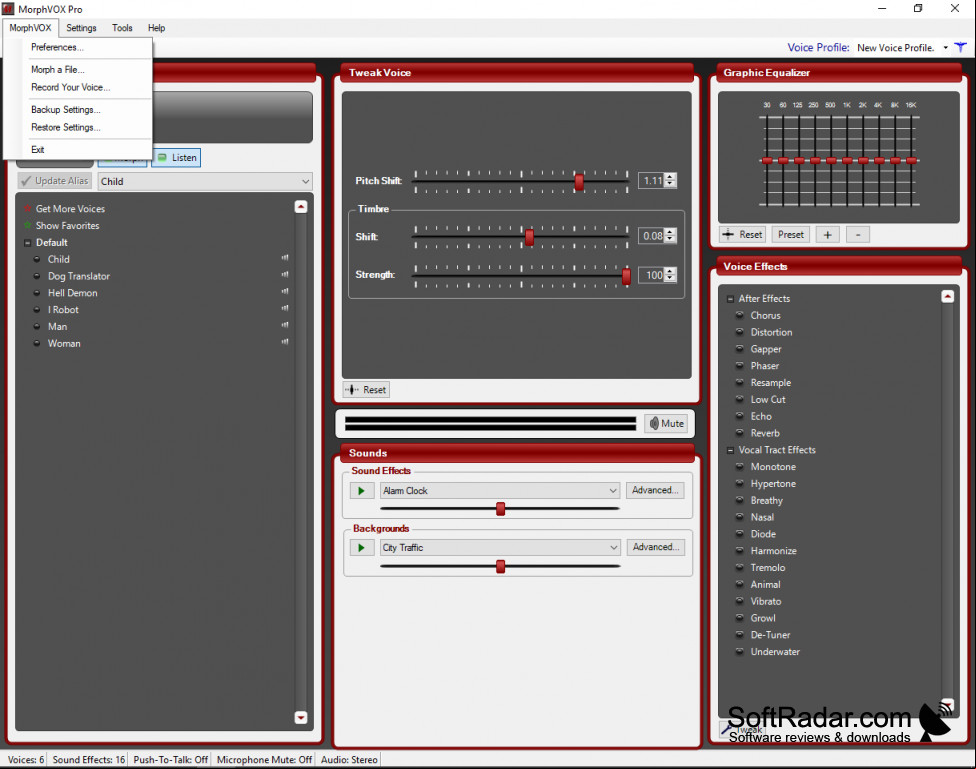This screenshot has height=769, width=976.
Task: Open the Backgrounds dropdown
Action: tap(500, 548)
